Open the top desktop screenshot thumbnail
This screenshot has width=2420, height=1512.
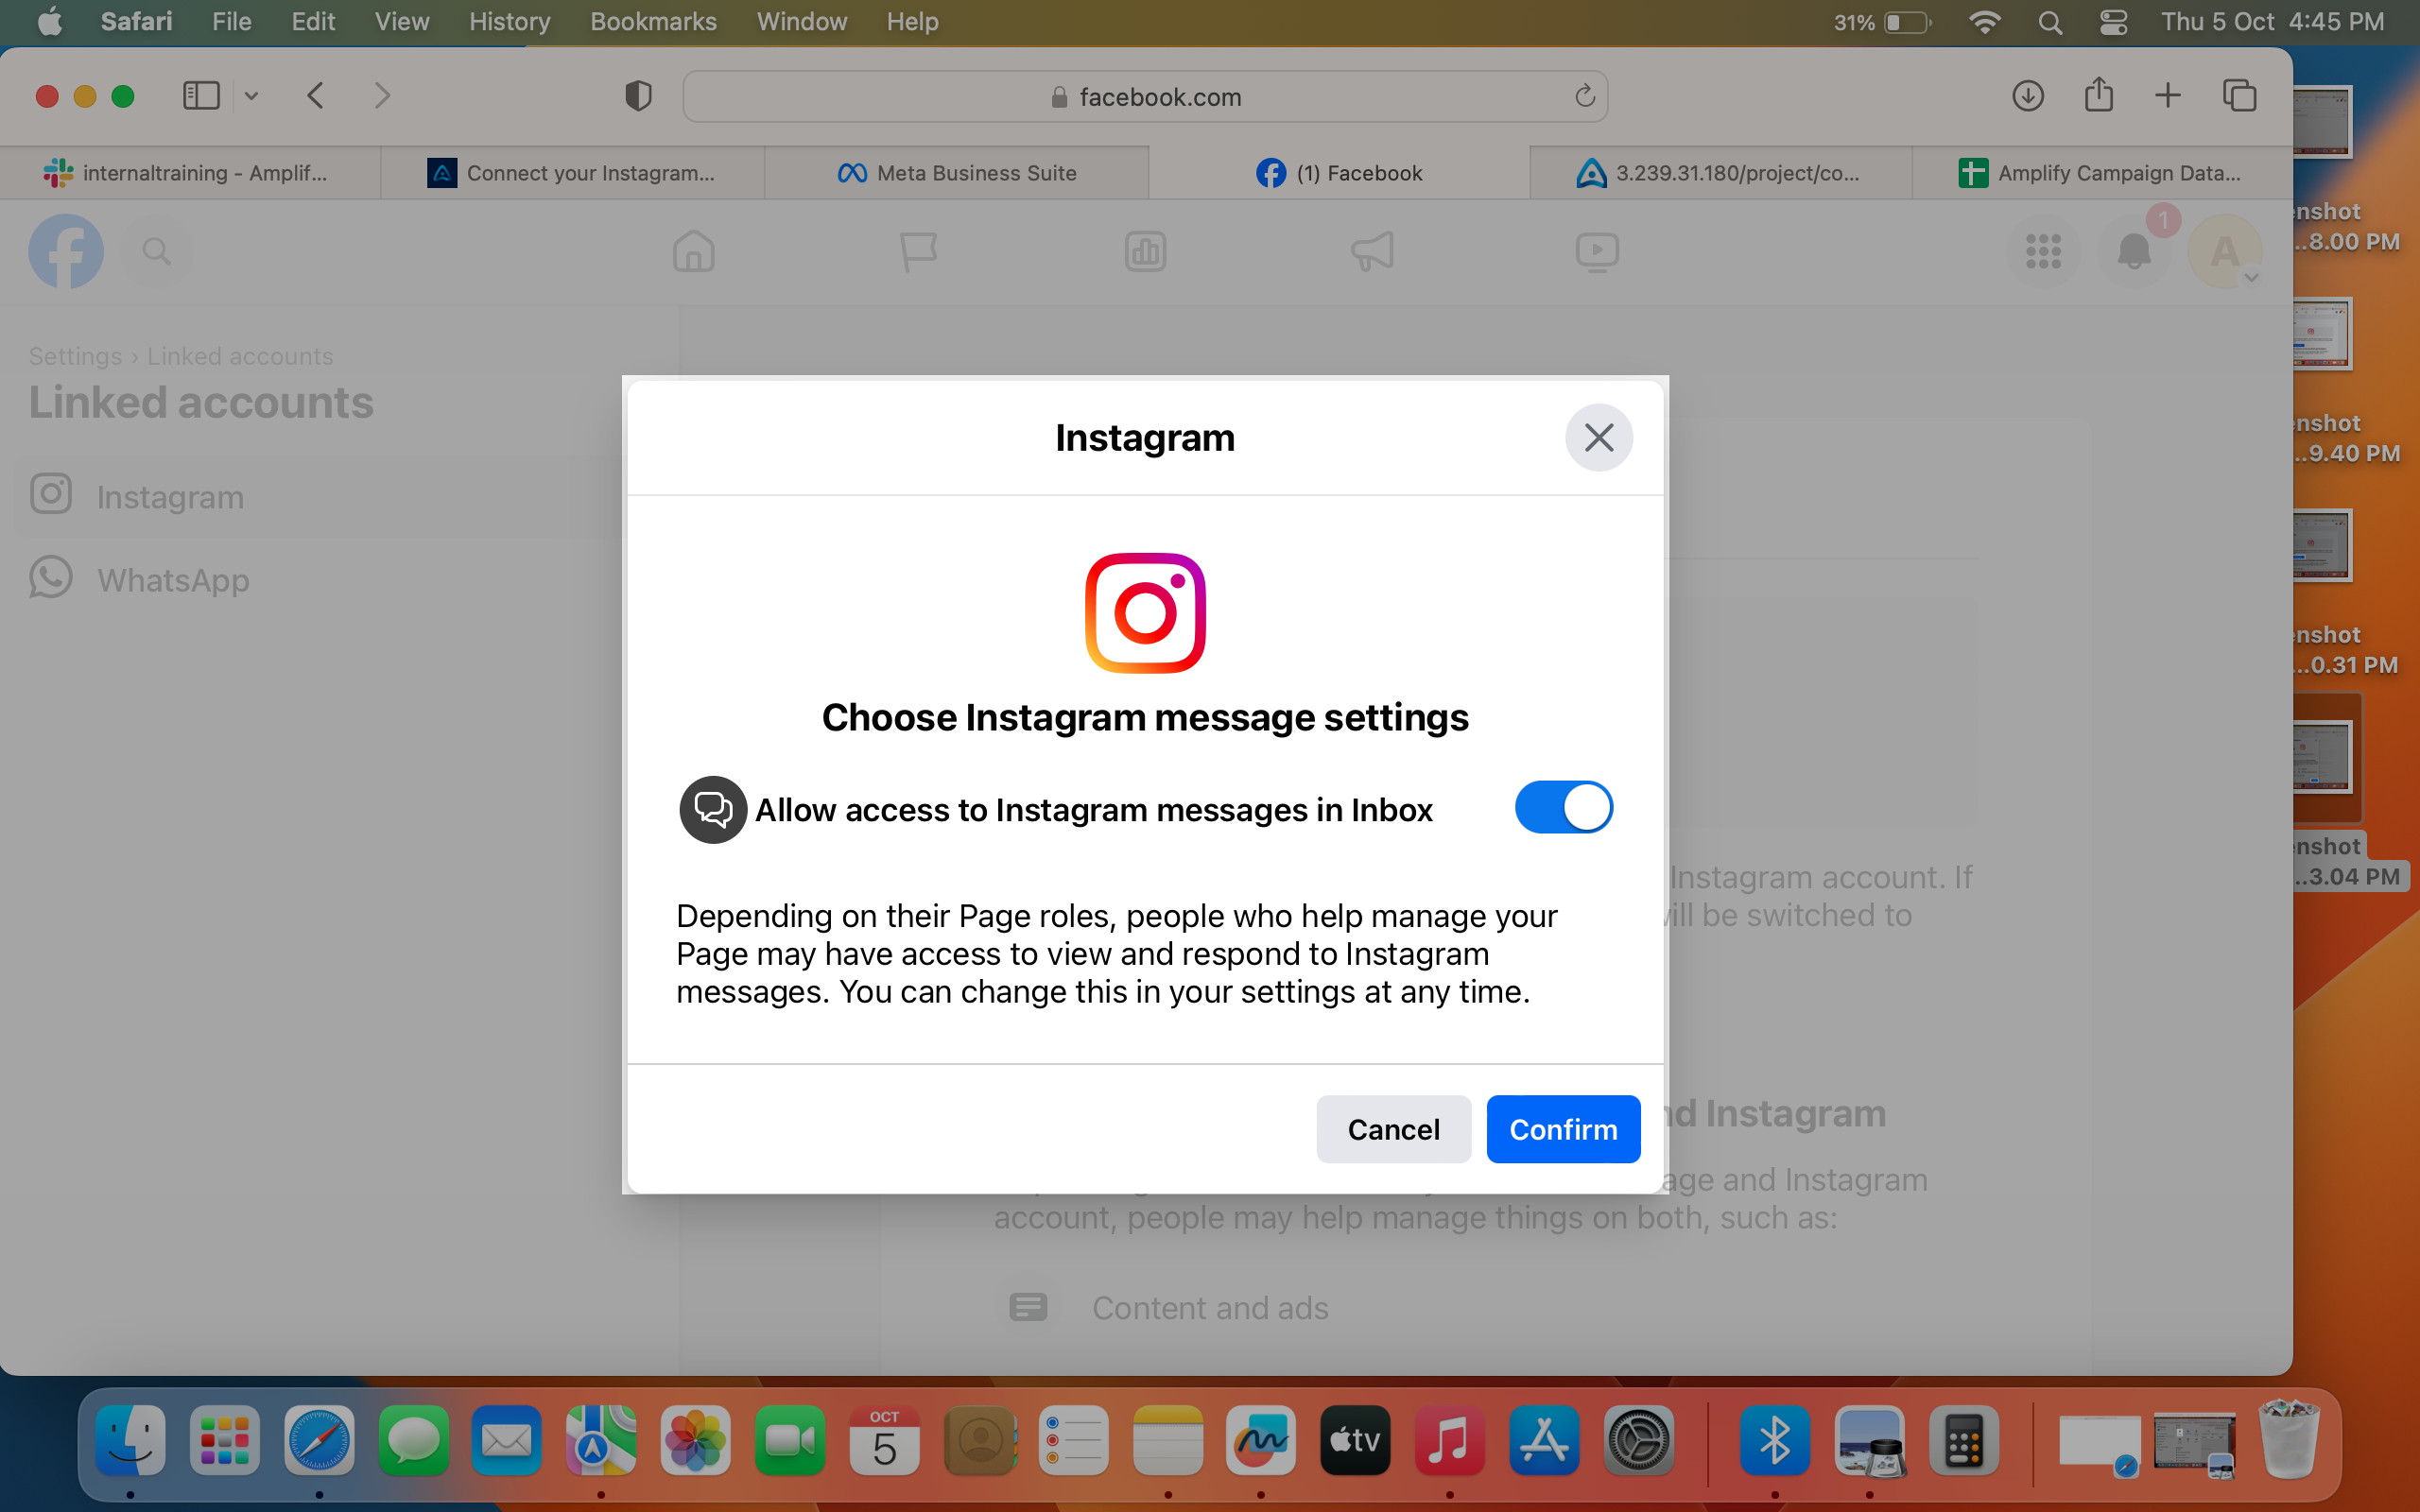point(2321,121)
